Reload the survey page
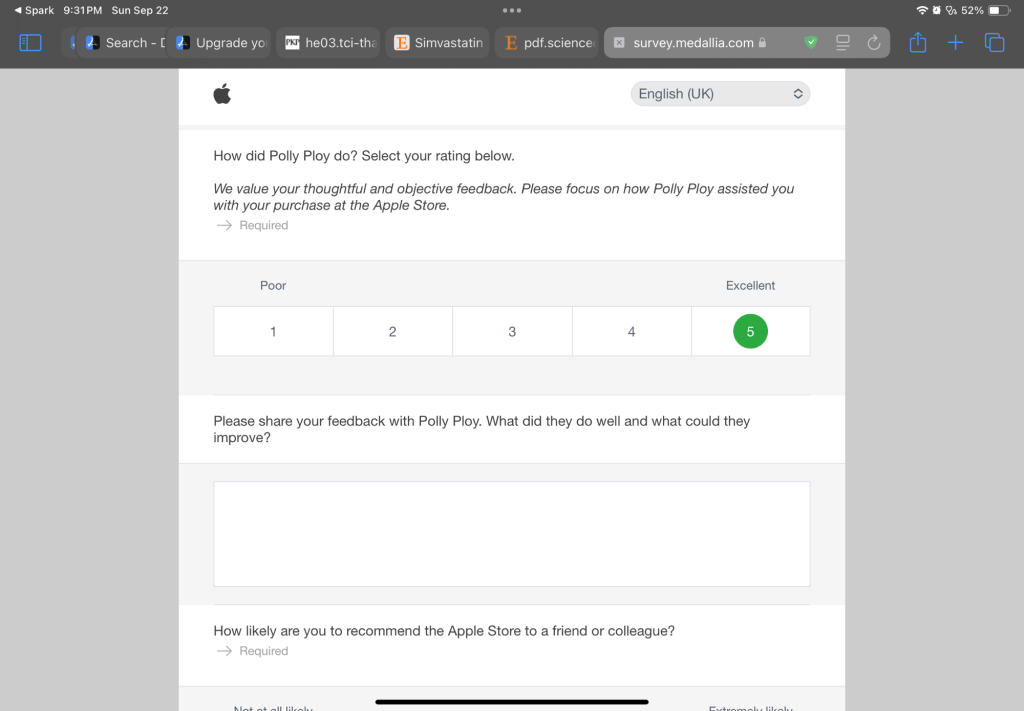This screenshot has width=1024, height=711. [873, 43]
